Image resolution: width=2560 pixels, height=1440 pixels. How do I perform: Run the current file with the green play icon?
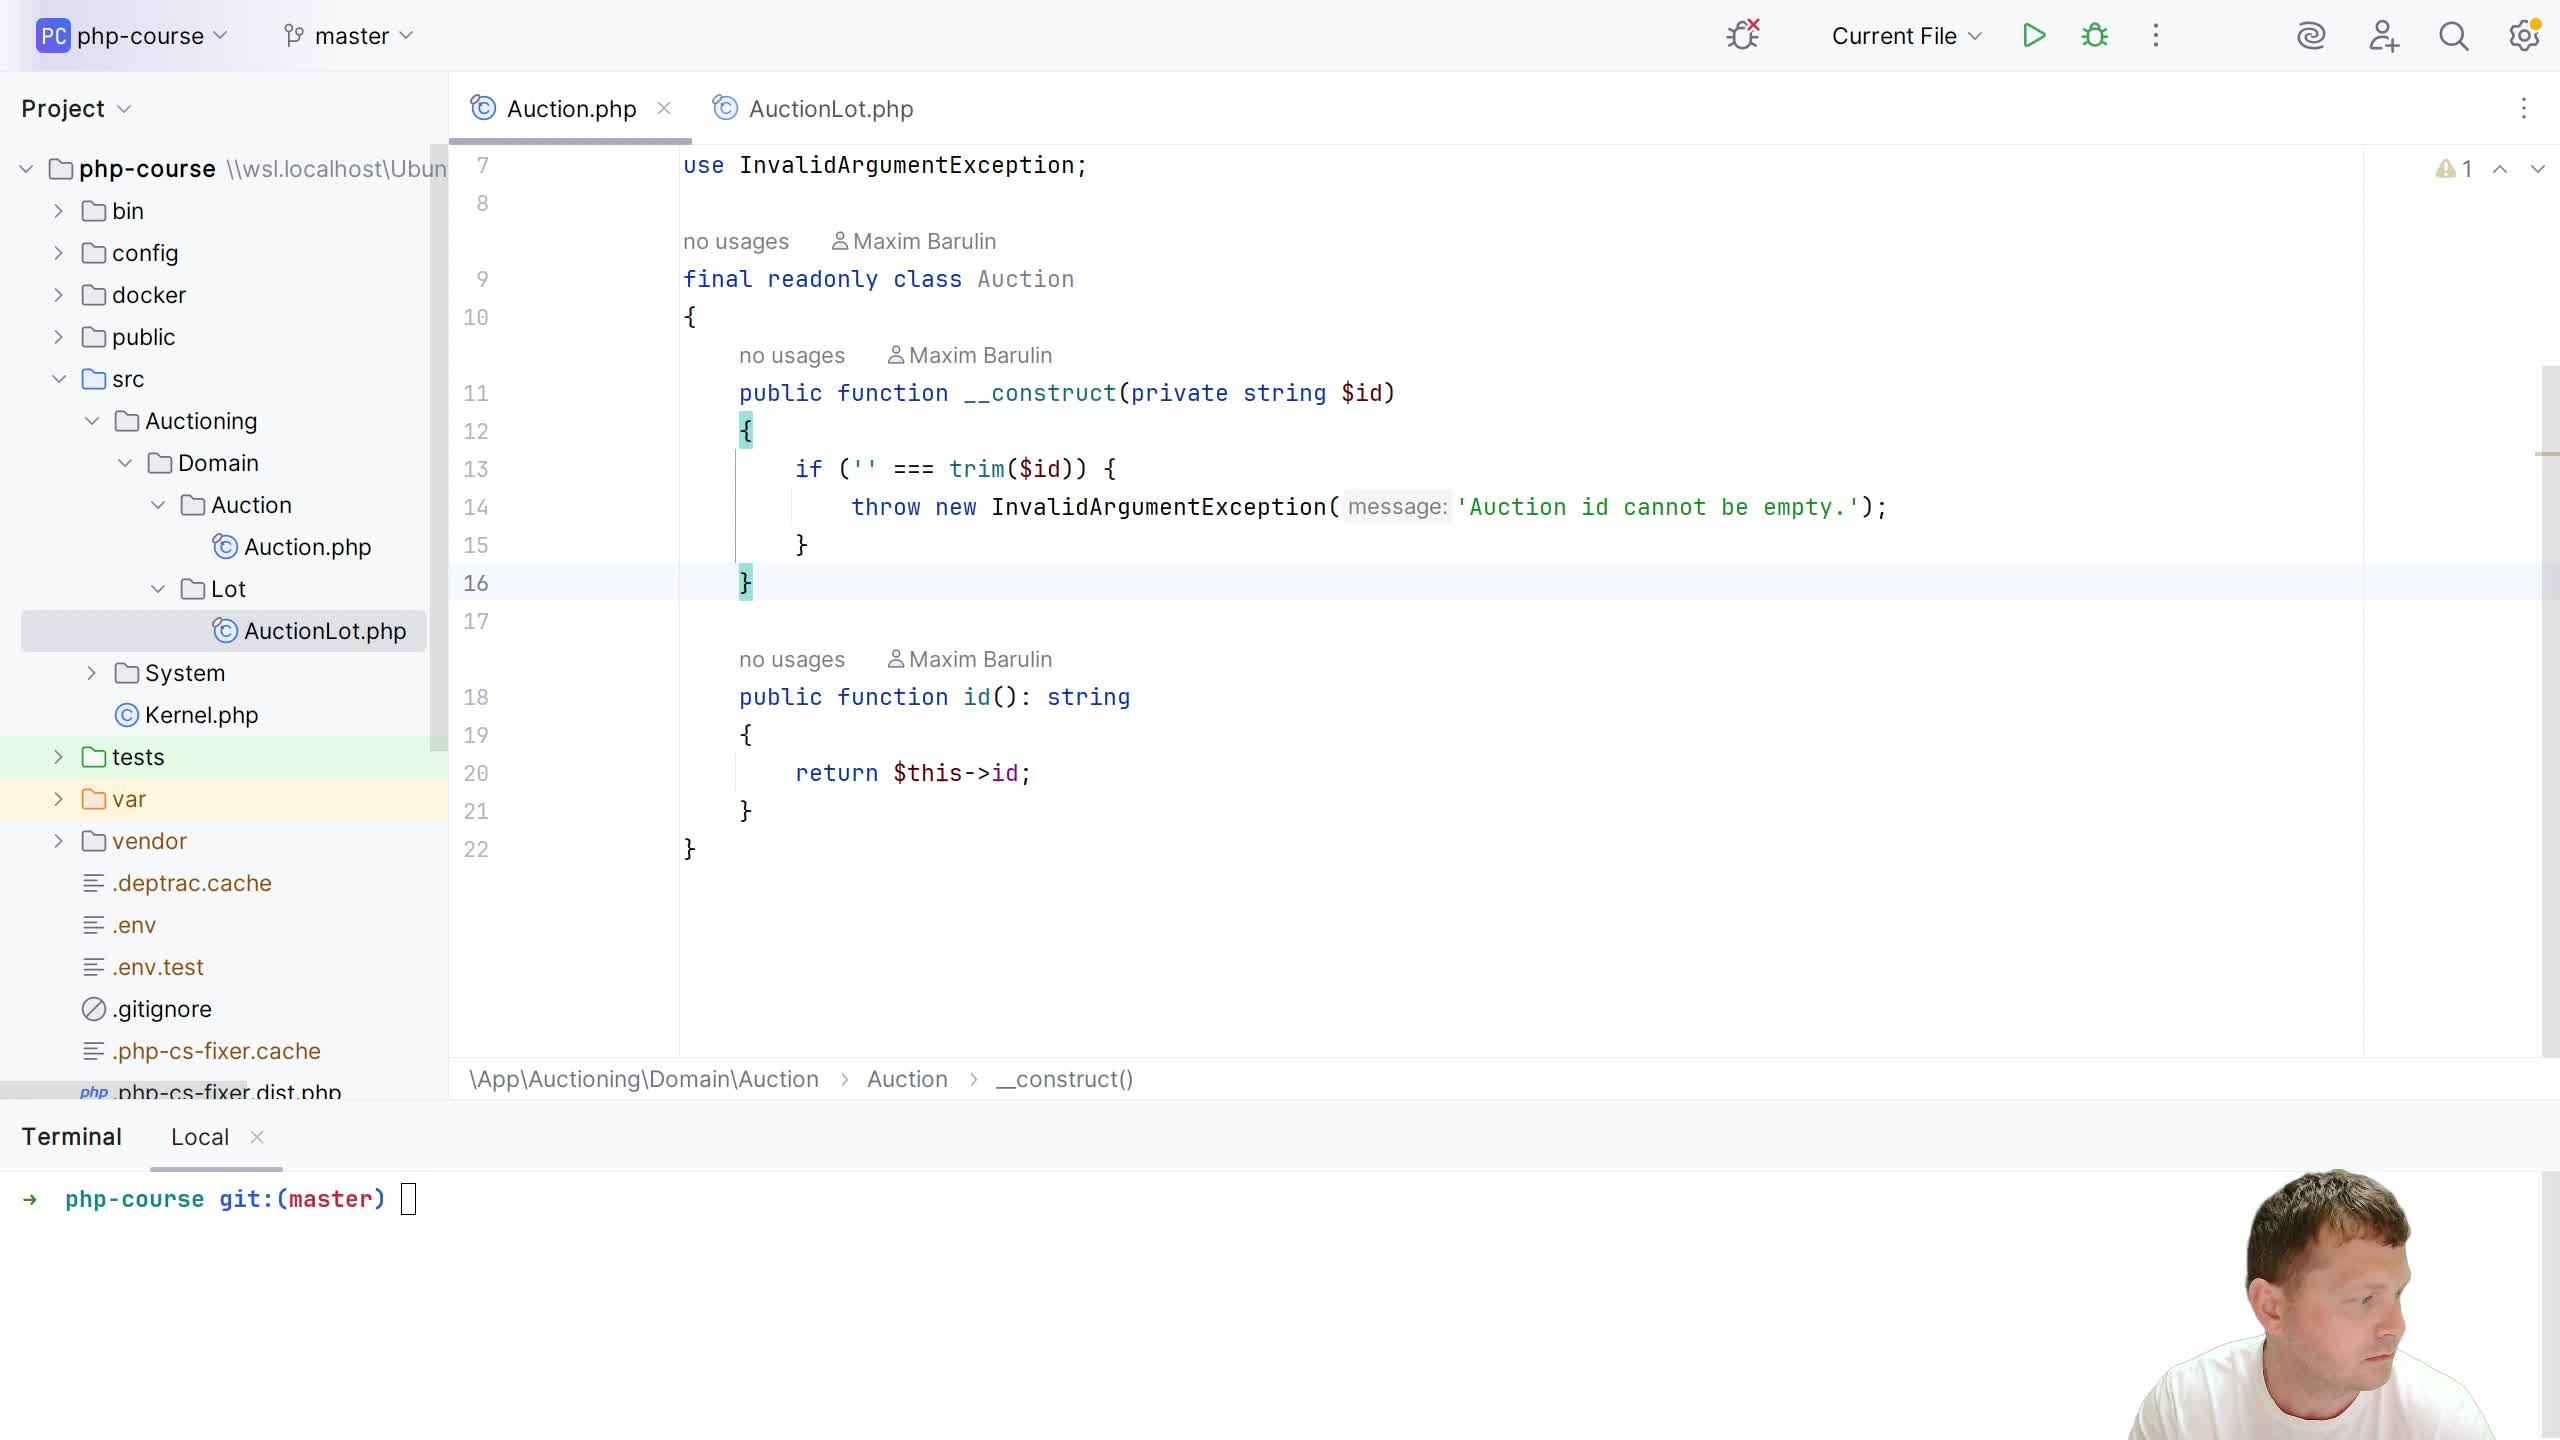click(2034, 36)
